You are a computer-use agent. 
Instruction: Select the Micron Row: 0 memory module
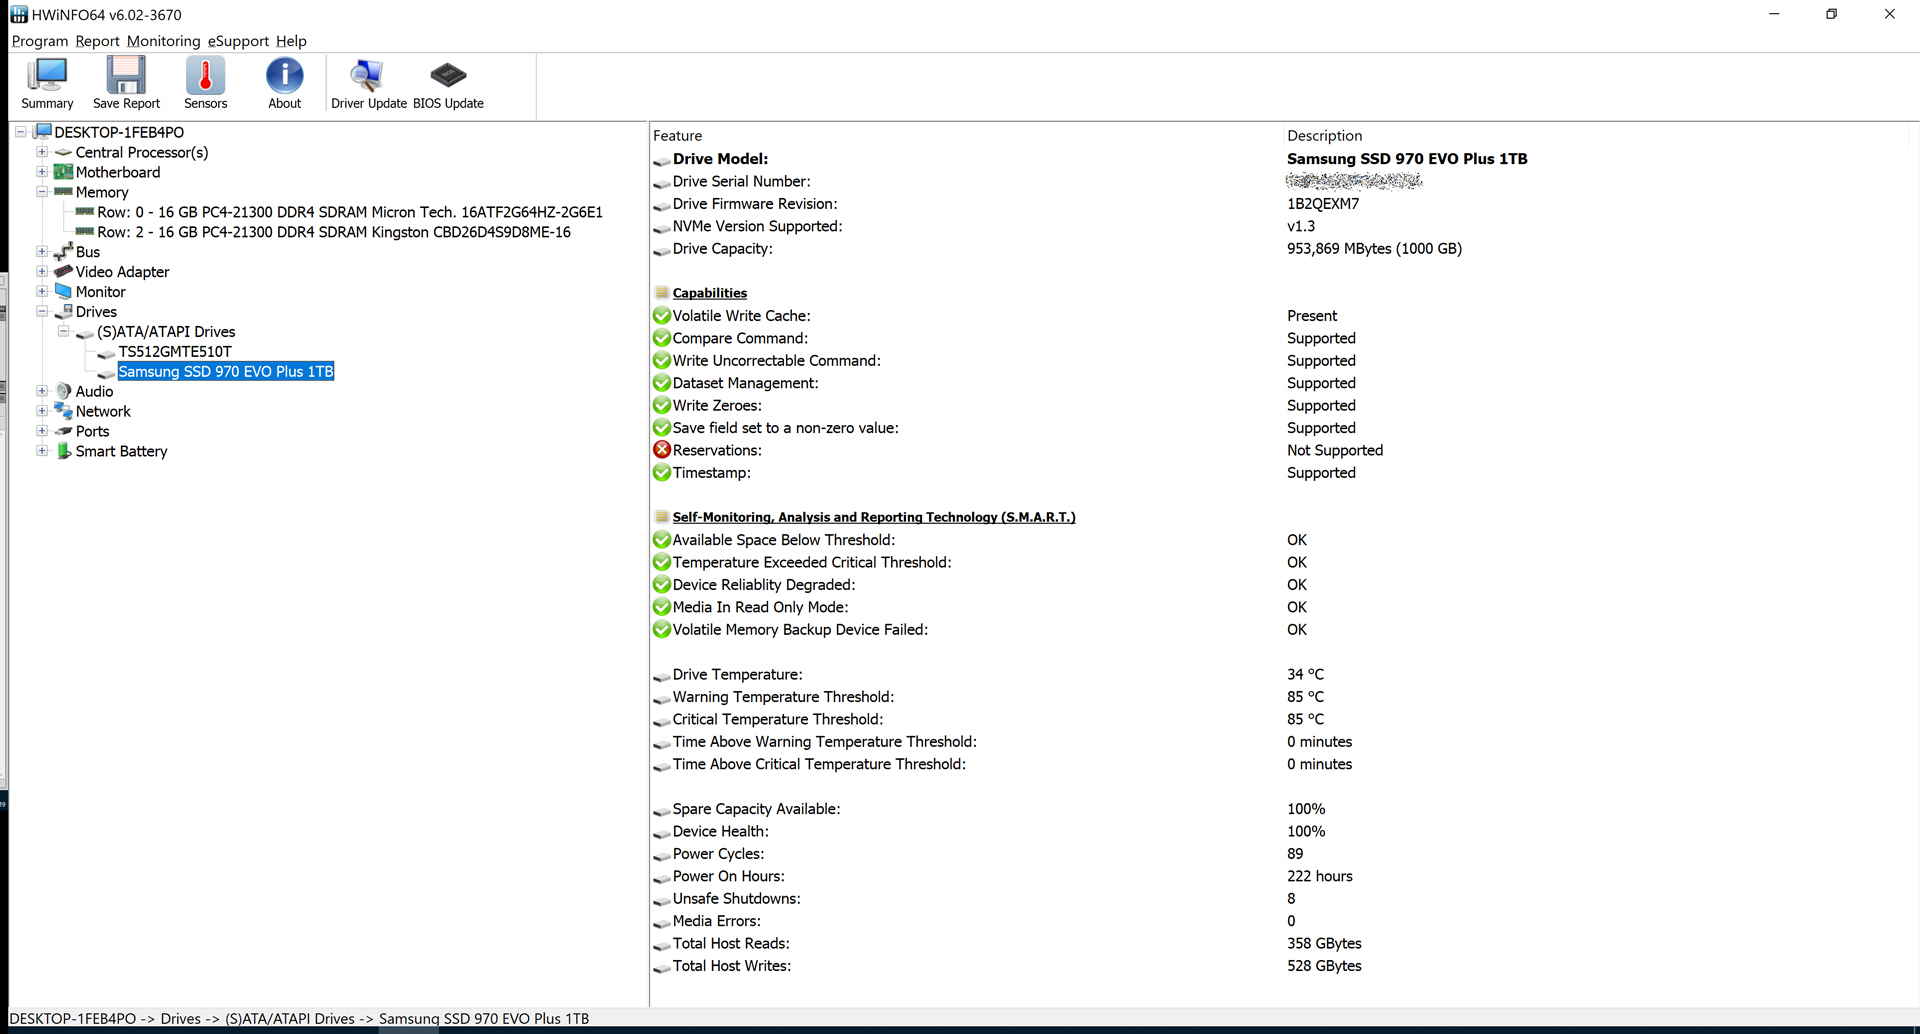click(350, 212)
